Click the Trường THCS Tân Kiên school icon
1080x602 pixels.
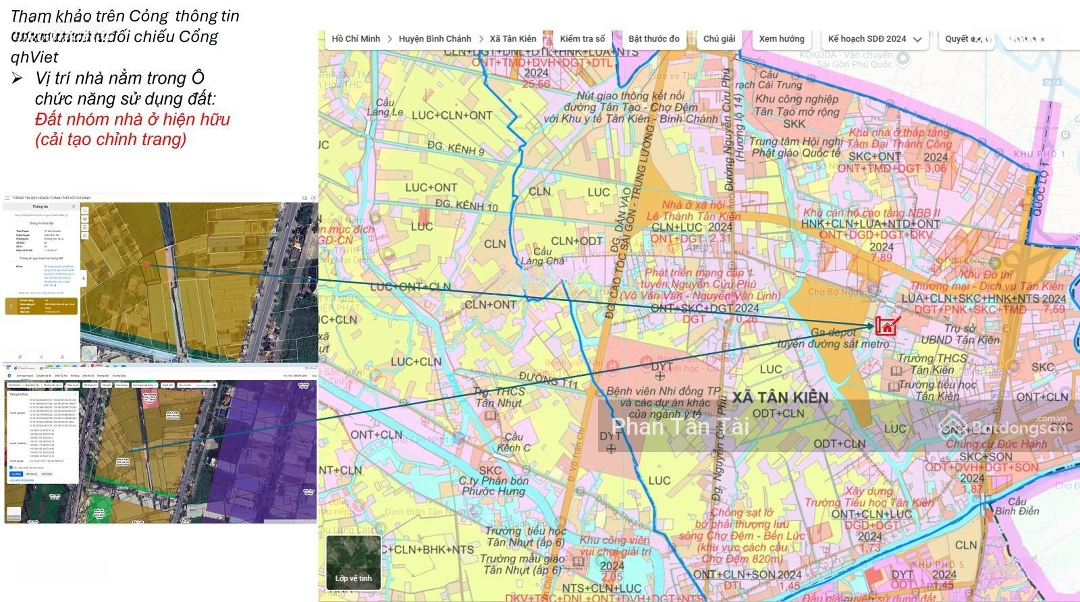pyautogui.click(x=895, y=371)
